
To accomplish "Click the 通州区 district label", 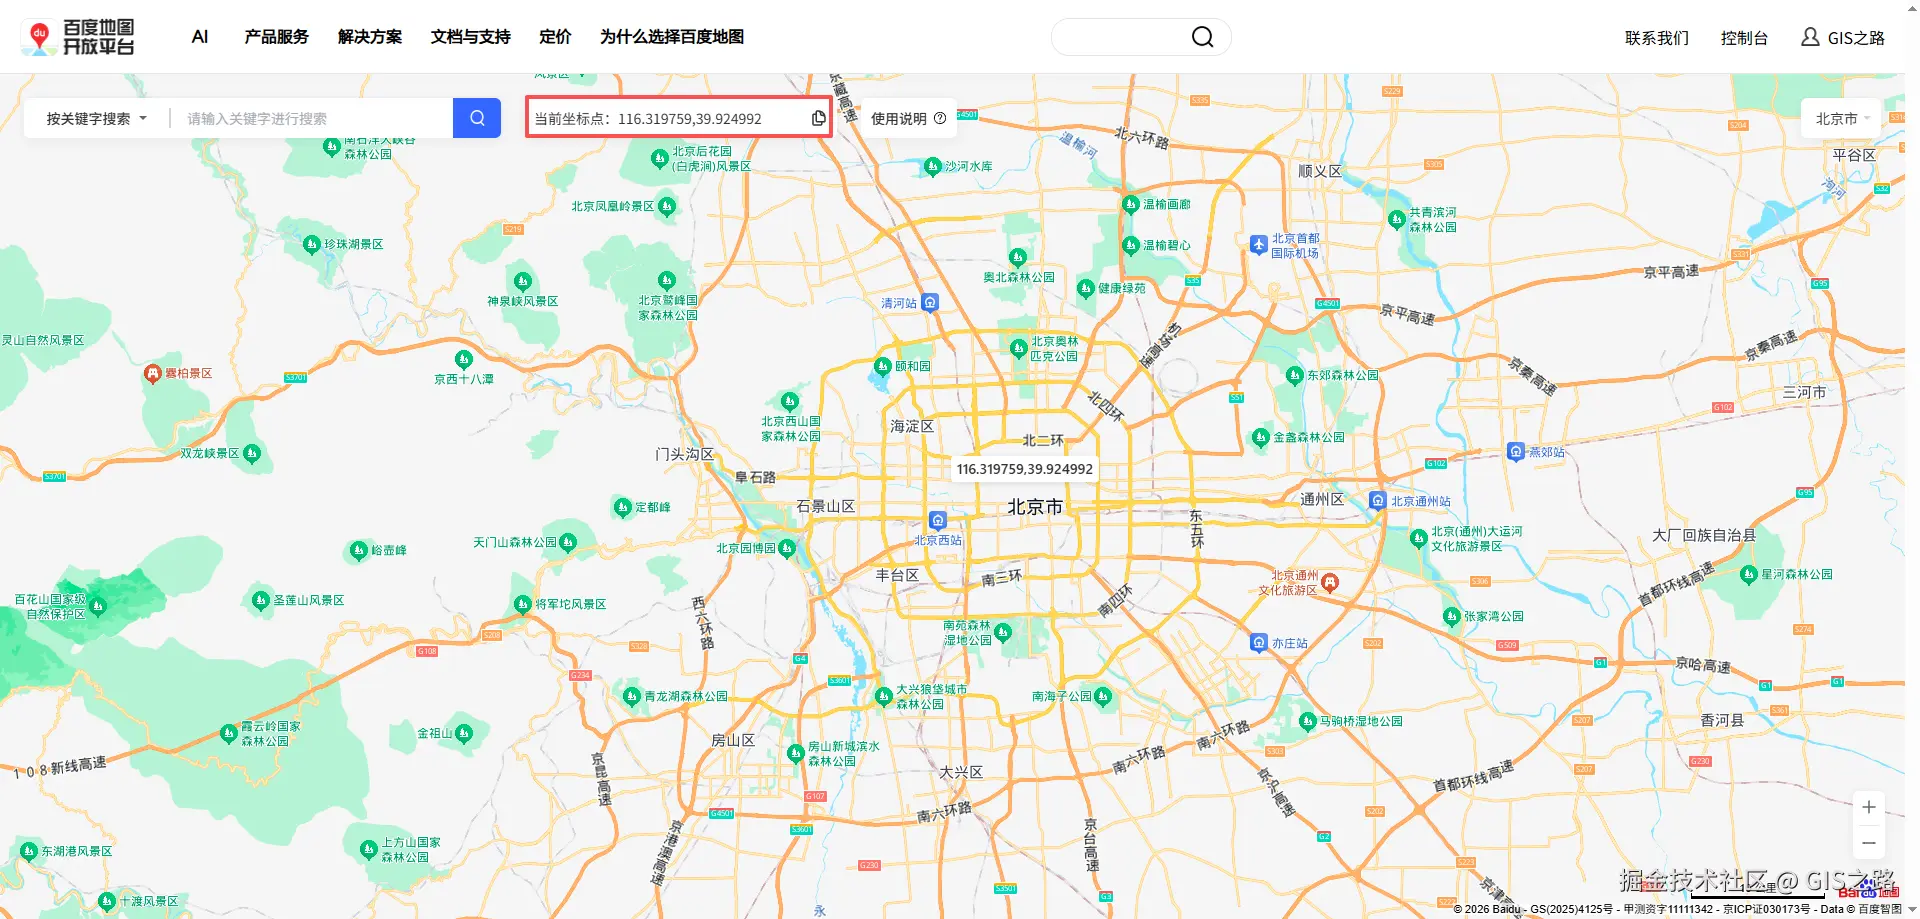I will click(1322, 499).
